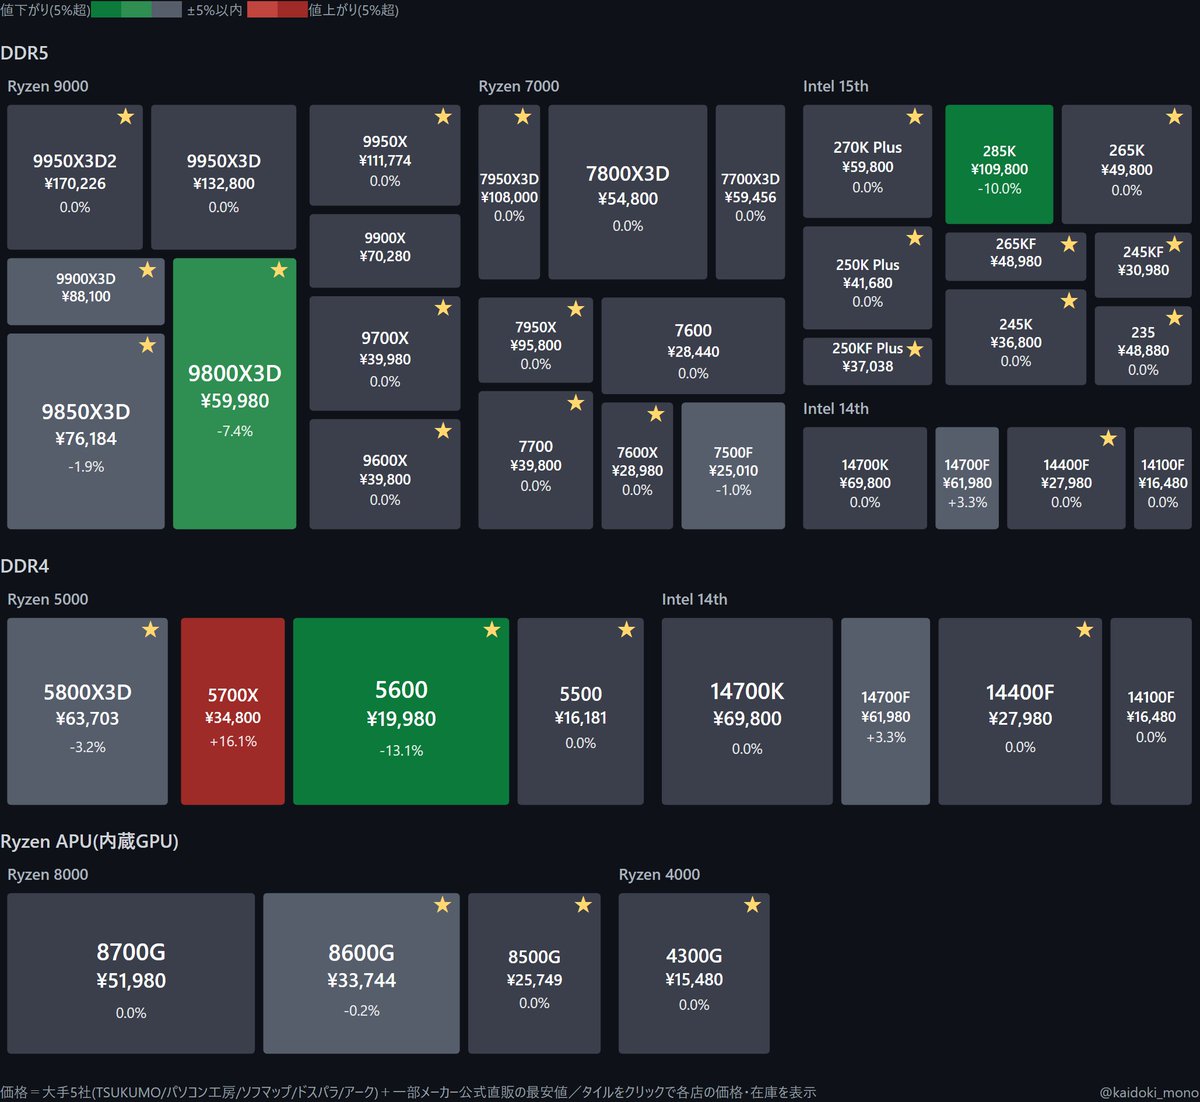Click the '±5%以内' legend label
Viewport: 1200px width, 1102px height.
click(215, 10)
